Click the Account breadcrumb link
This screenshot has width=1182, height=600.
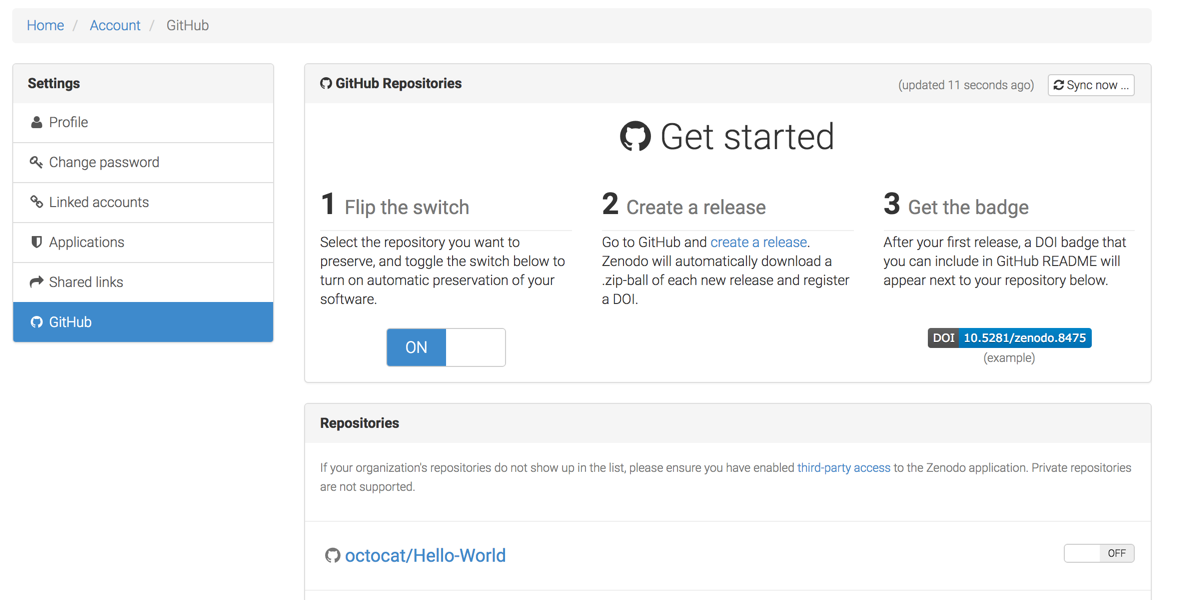[115, 25]
